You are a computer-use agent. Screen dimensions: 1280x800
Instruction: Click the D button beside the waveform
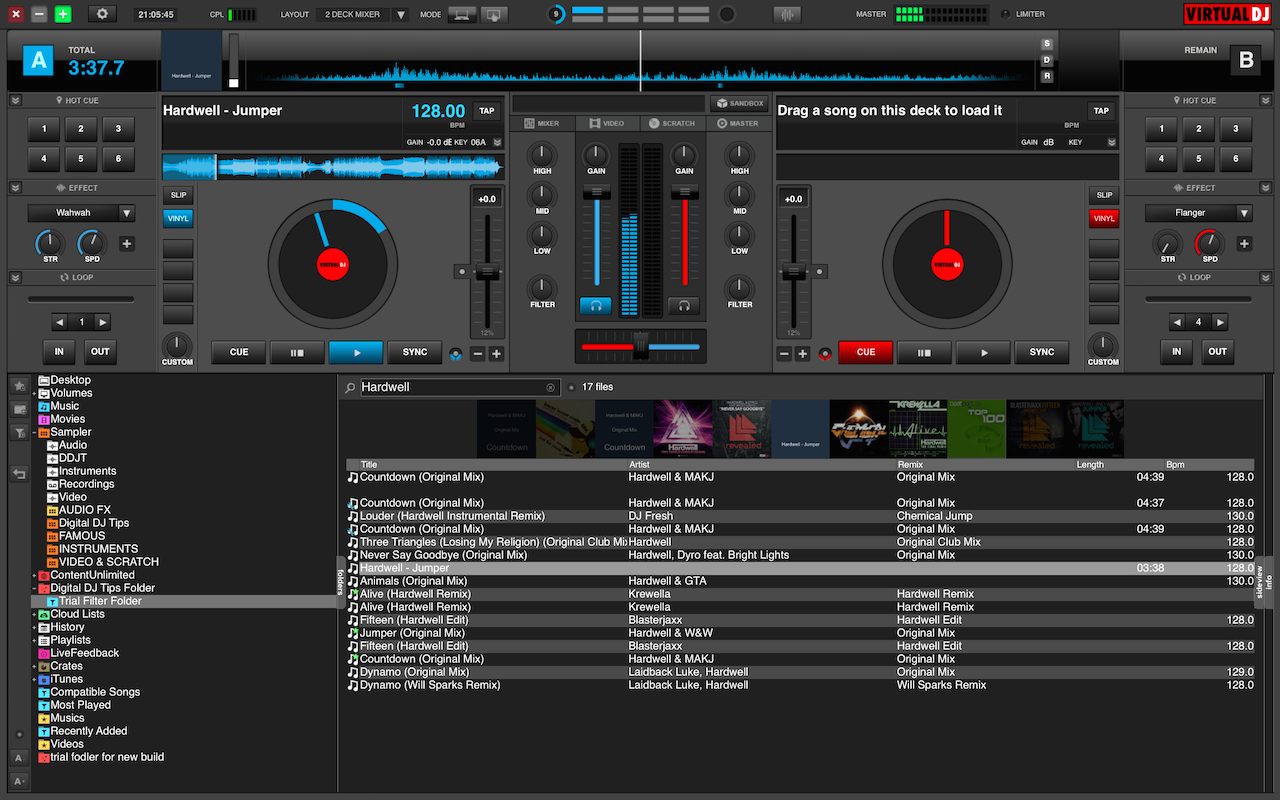tap(1047, 60)
